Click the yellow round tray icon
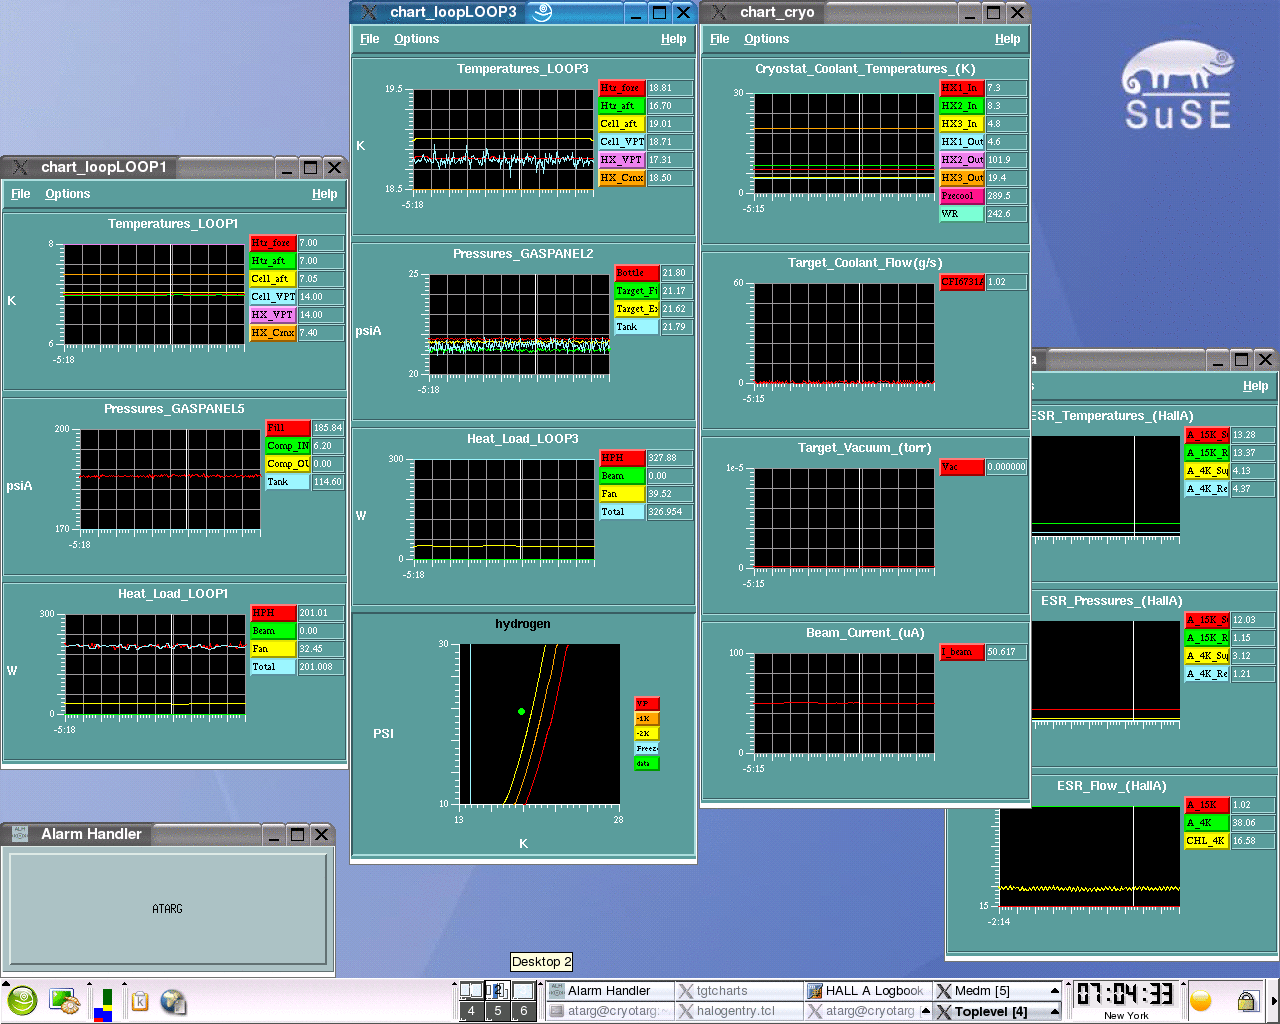The width and height of the screenshot is (1280, 1024). pos(1201,1001)
